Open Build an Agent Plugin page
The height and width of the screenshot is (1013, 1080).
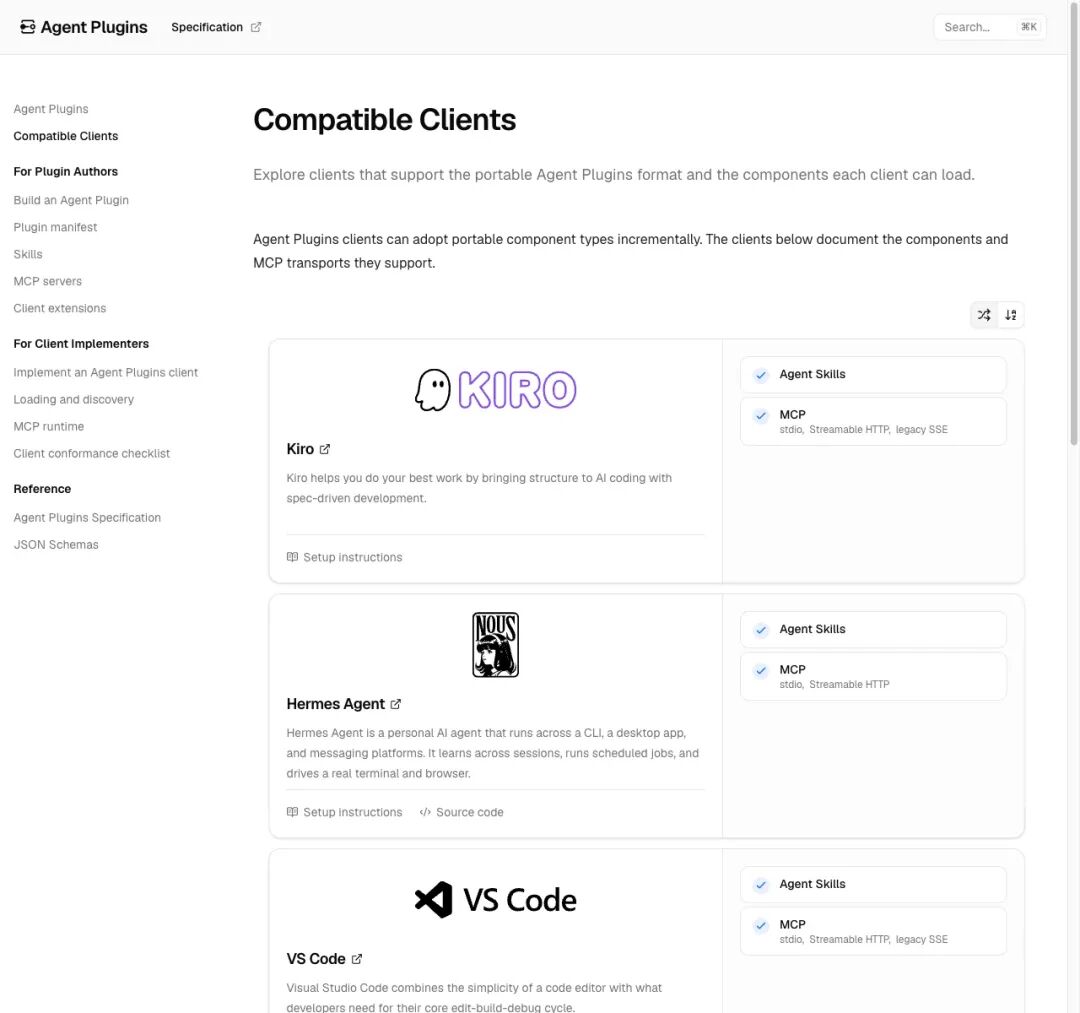(x=71, y=200)
